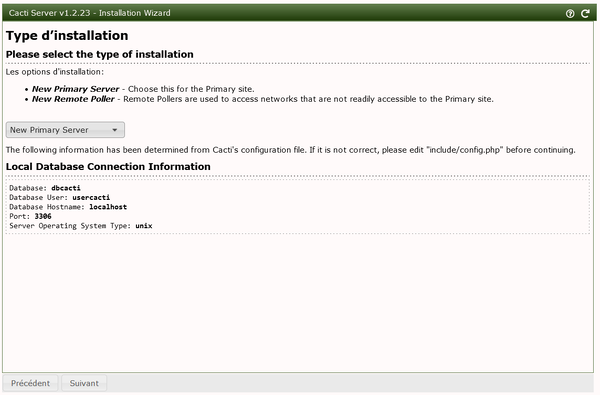Open the New Primary Server installation type dropdown
The height and width of the screenshot is (395, 600).
(x=65, y=130)
